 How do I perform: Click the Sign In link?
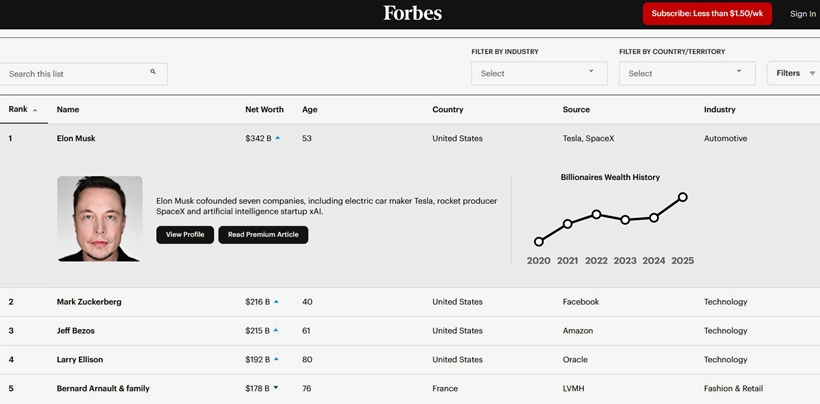tap(803, 14)
